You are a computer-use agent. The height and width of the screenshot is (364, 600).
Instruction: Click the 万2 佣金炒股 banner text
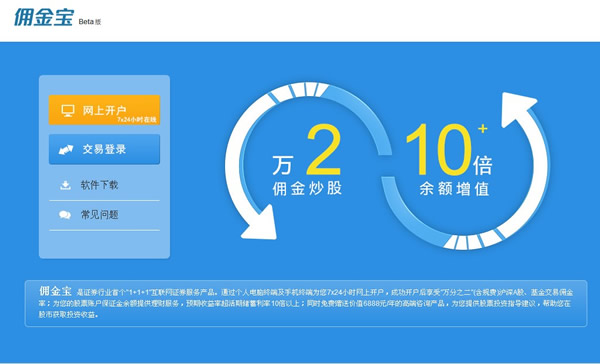point(307,160)
